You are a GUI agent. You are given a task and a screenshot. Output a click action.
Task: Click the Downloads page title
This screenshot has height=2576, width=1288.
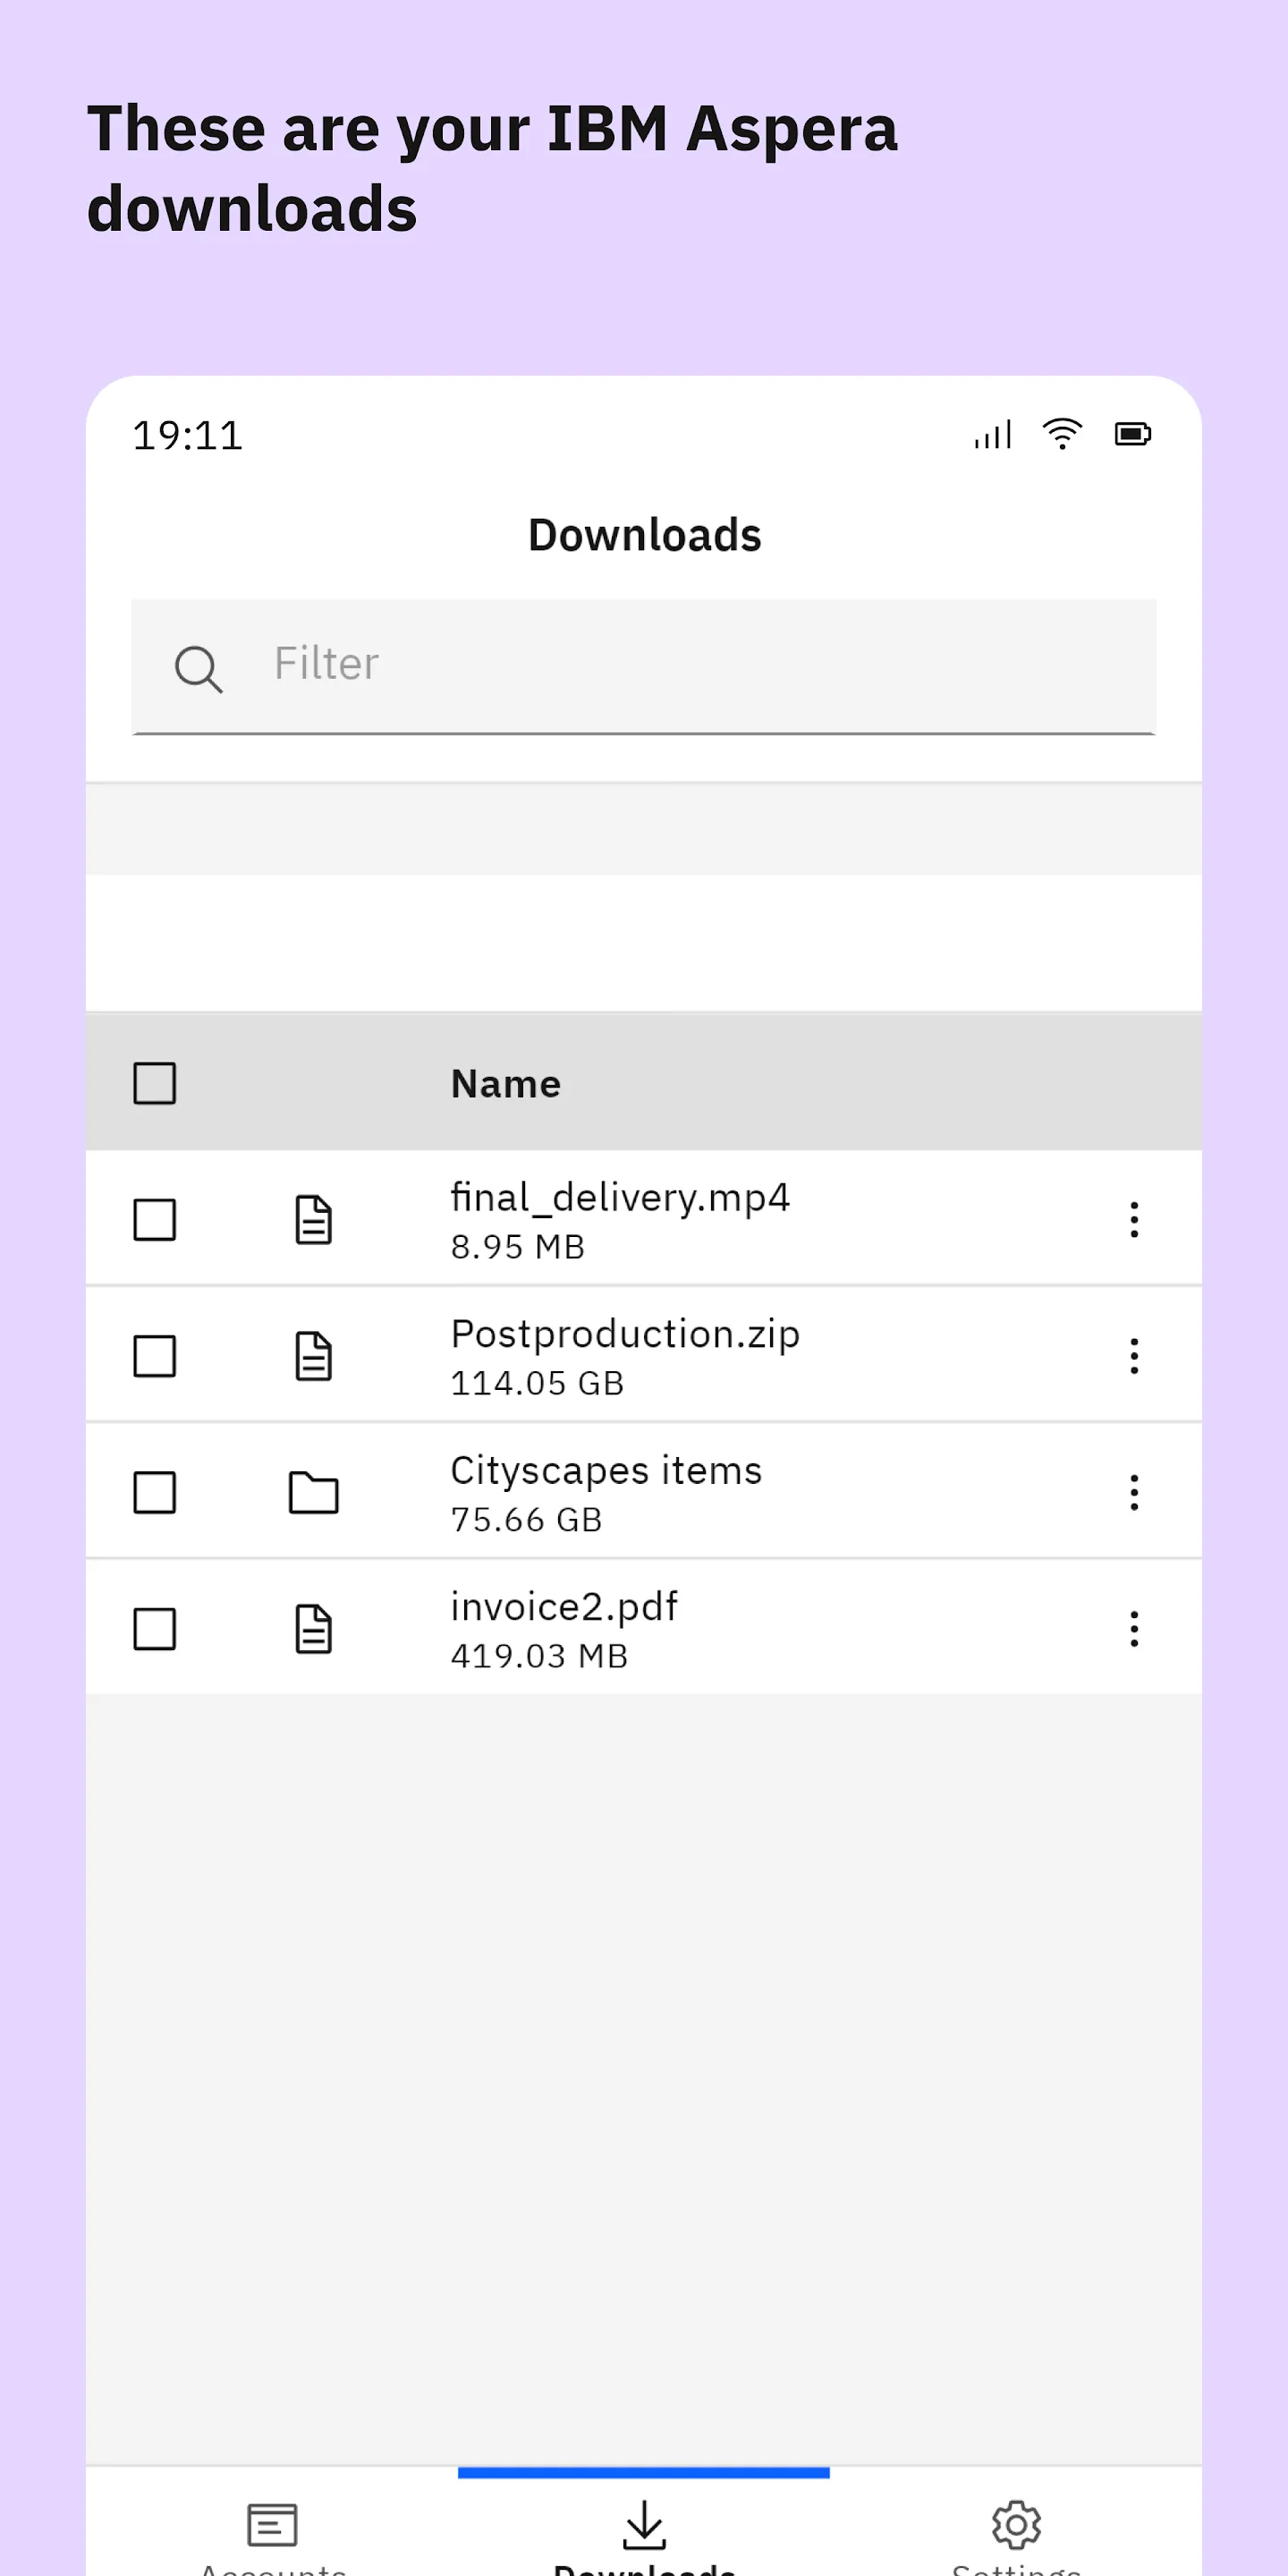click(644, 535)
